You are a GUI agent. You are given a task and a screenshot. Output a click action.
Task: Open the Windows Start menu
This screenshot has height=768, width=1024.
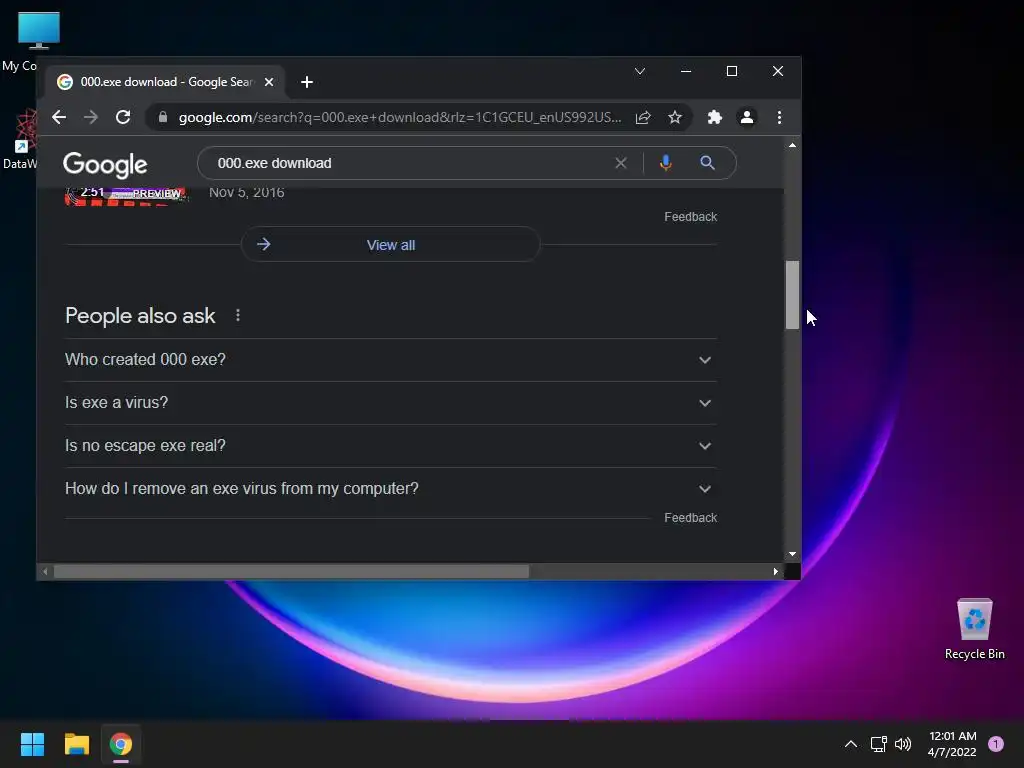click(x=32, y=744)
